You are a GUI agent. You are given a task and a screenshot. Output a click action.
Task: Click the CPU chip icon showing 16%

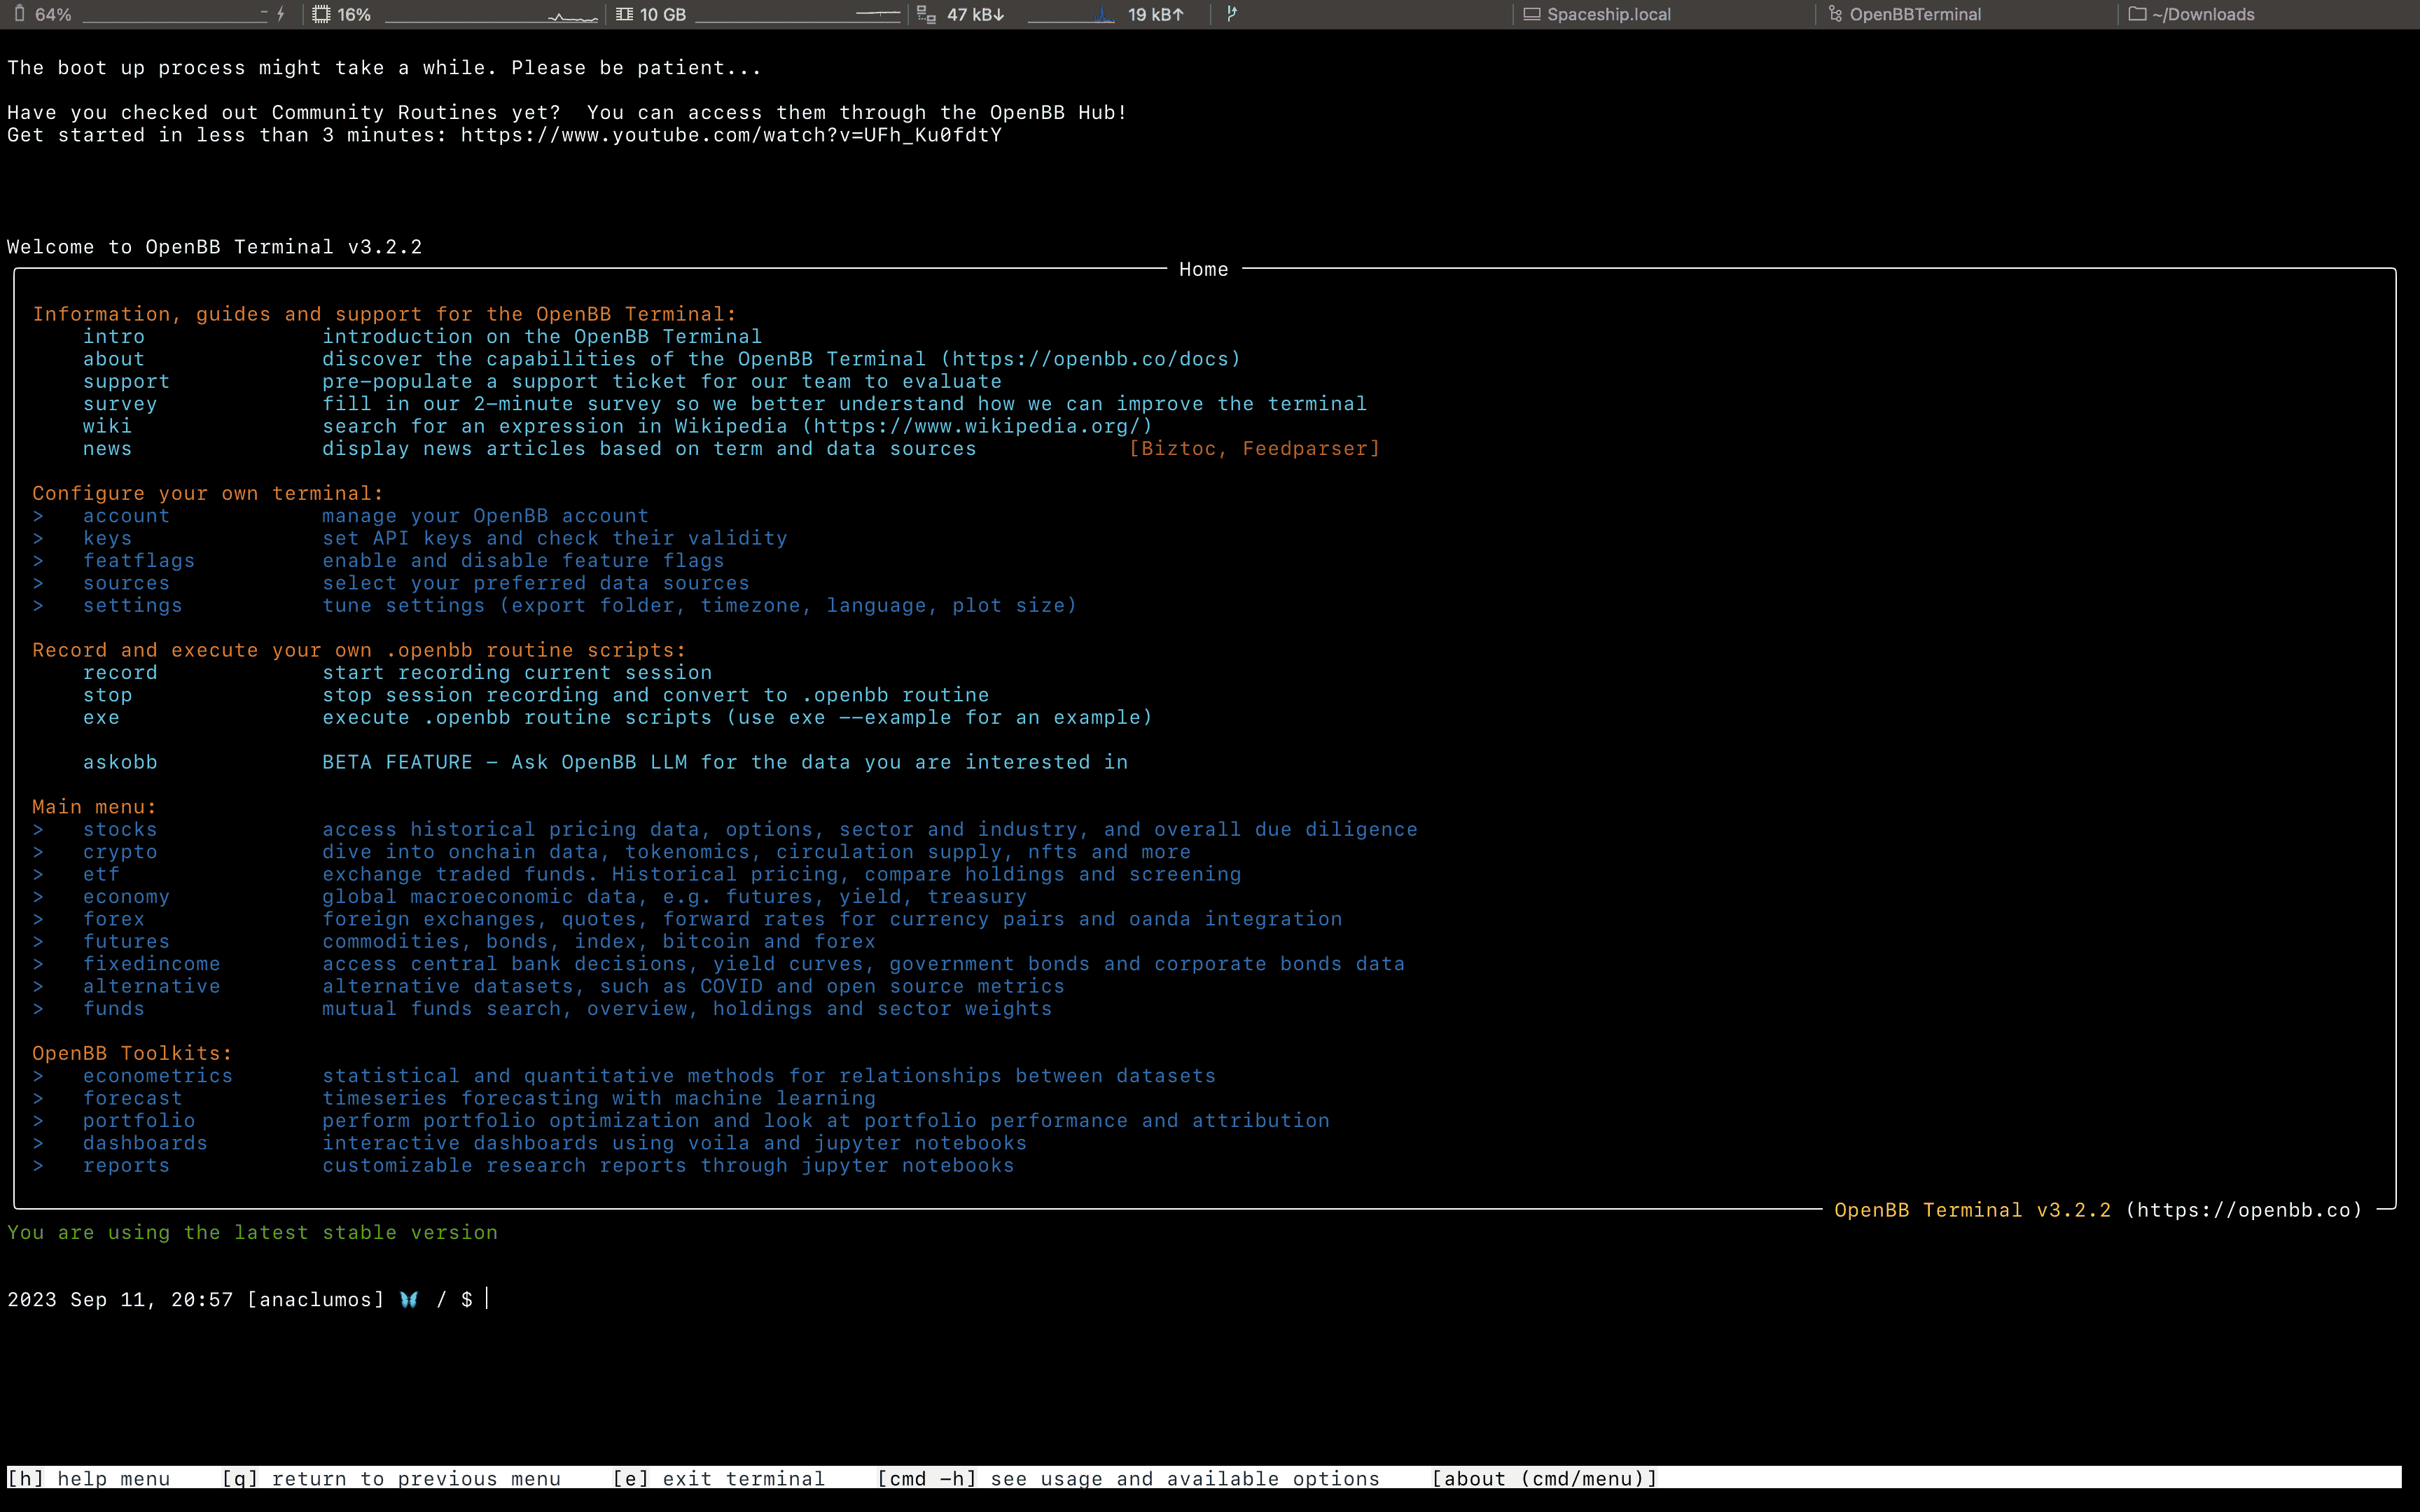click(x=321, y=14)
